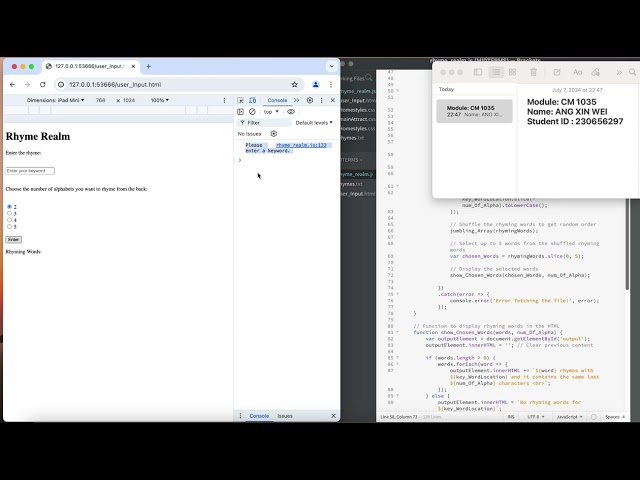The height and width of the screenshot is (480, 640).
Task: Bookmark page with star icon
Action: [x=294, y=84]
